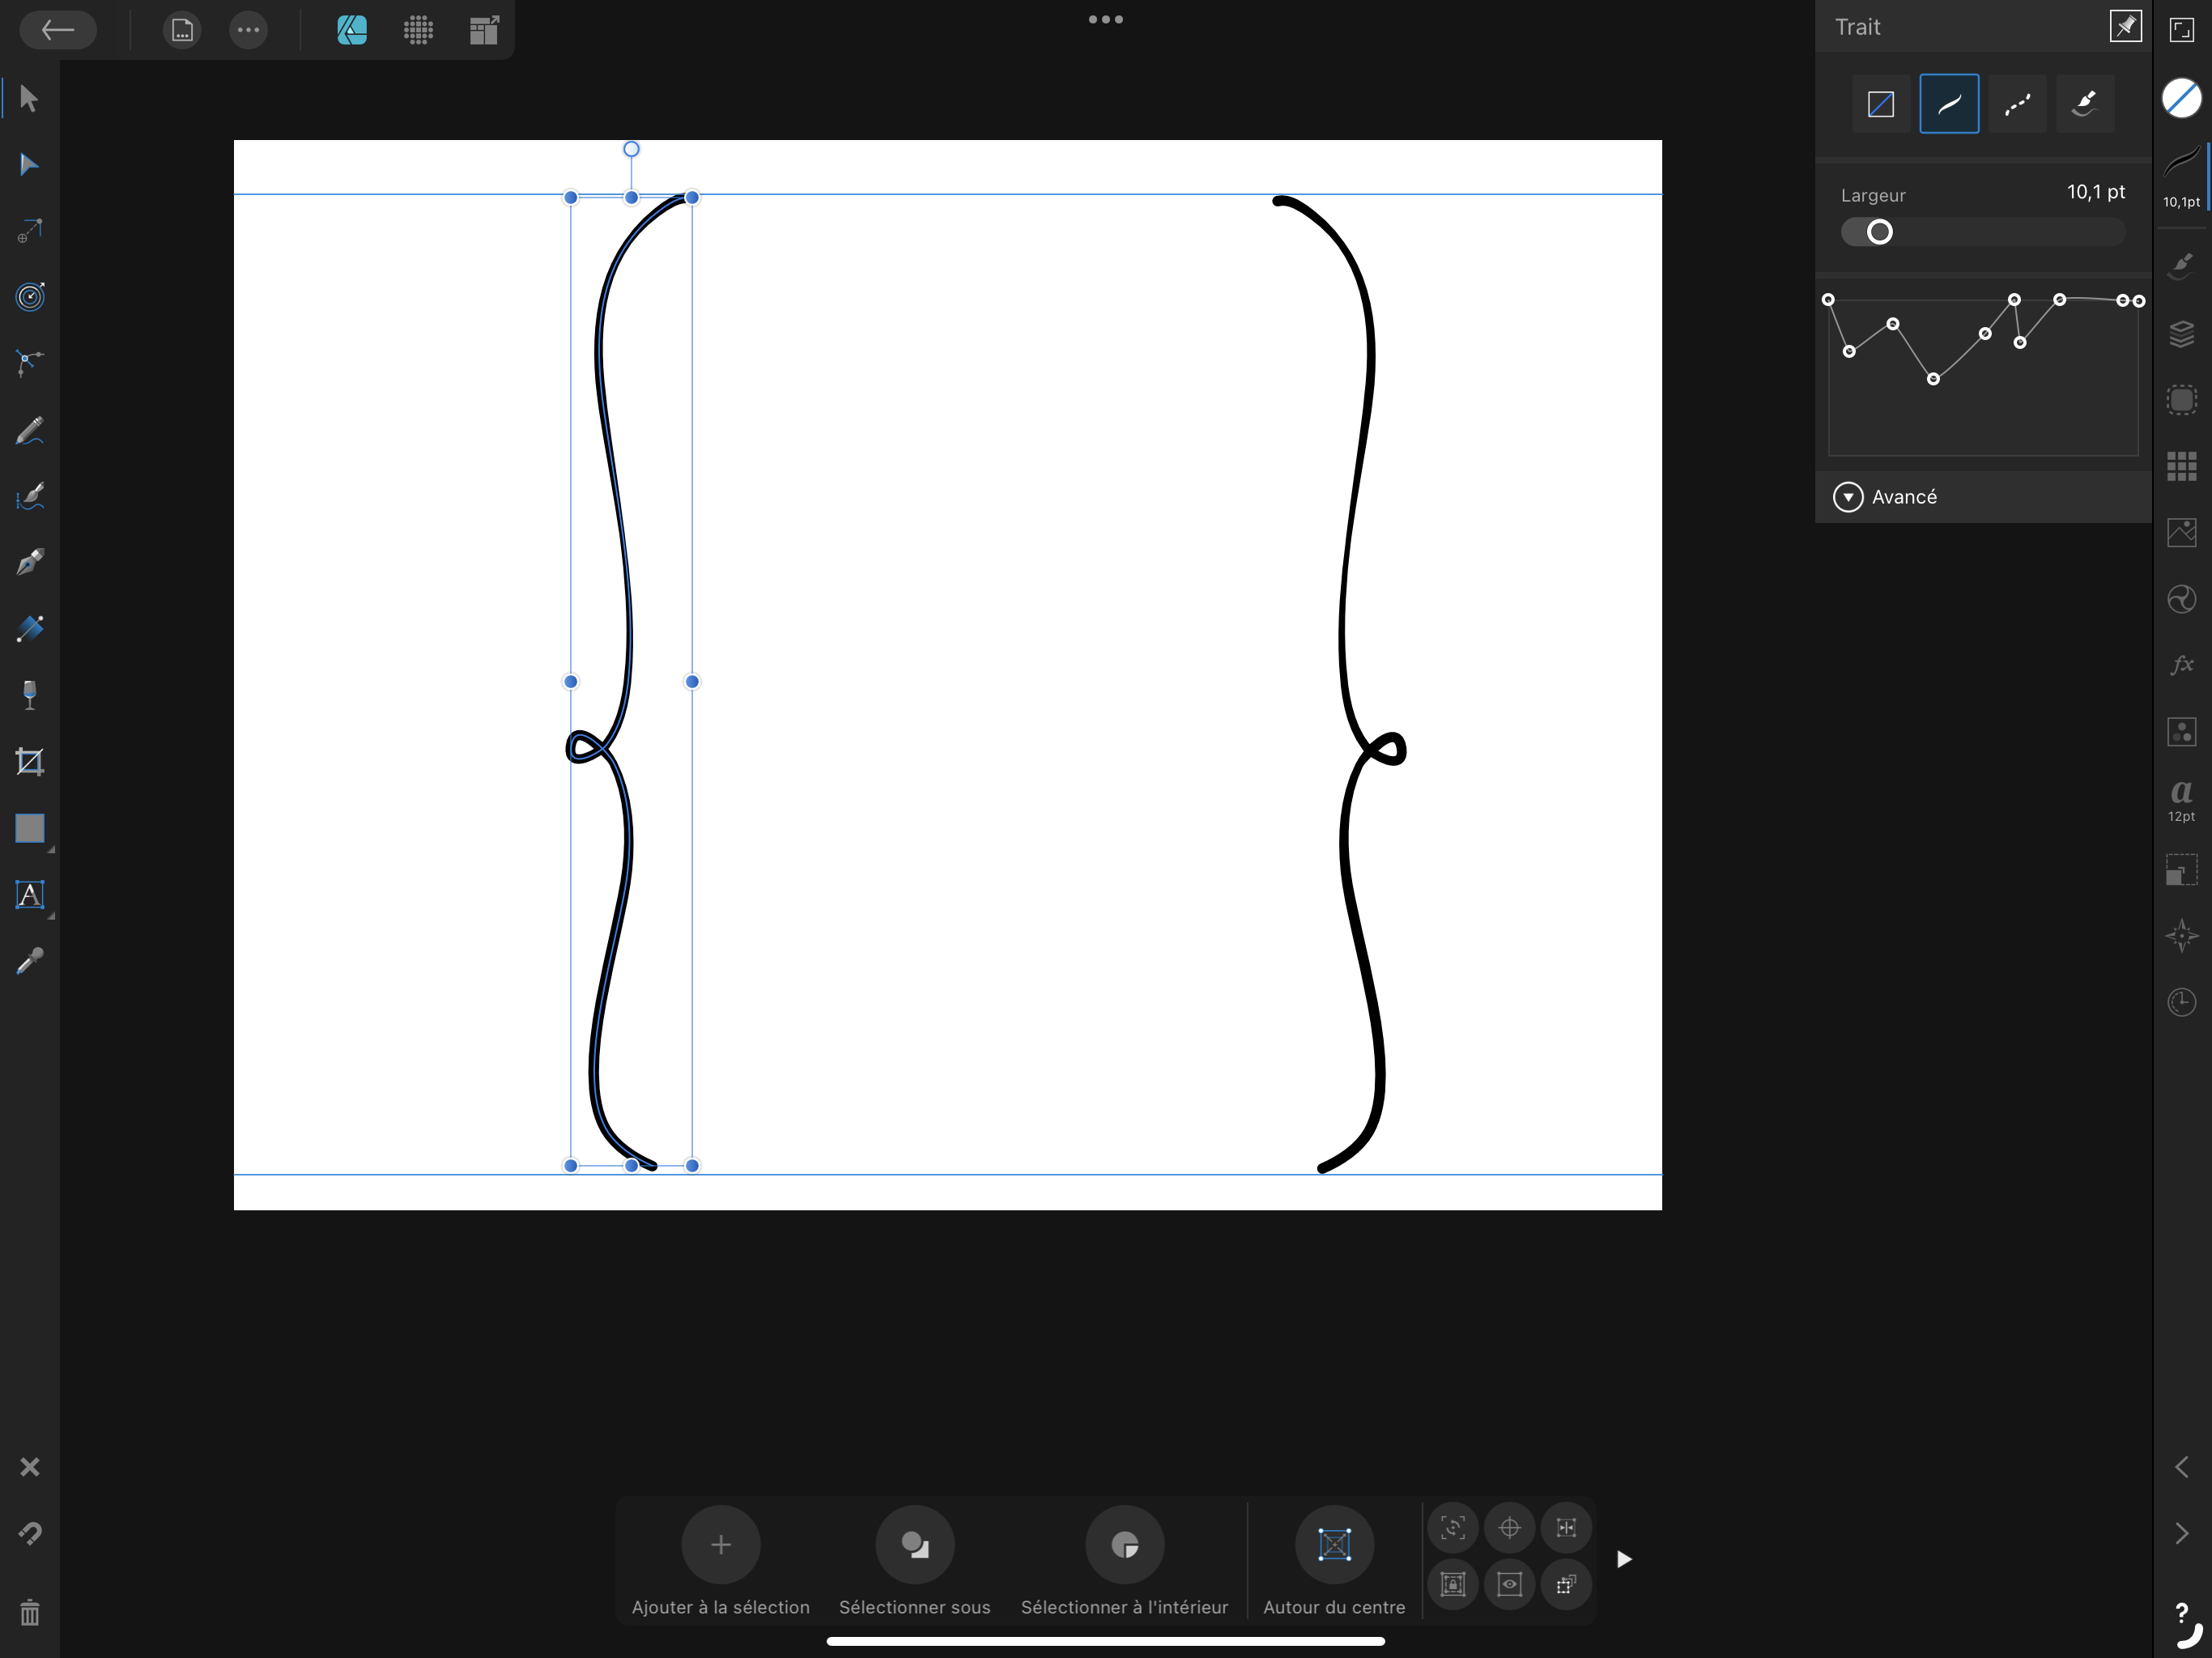Select the Fill tool
2212x1658 pixels.
point(29,629)
